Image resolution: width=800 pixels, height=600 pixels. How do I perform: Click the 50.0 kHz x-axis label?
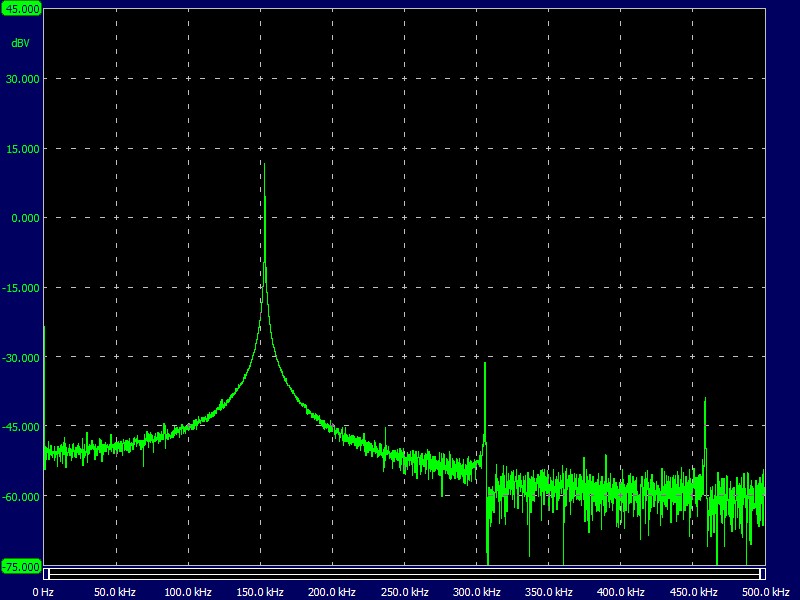(x=115, y=592)
